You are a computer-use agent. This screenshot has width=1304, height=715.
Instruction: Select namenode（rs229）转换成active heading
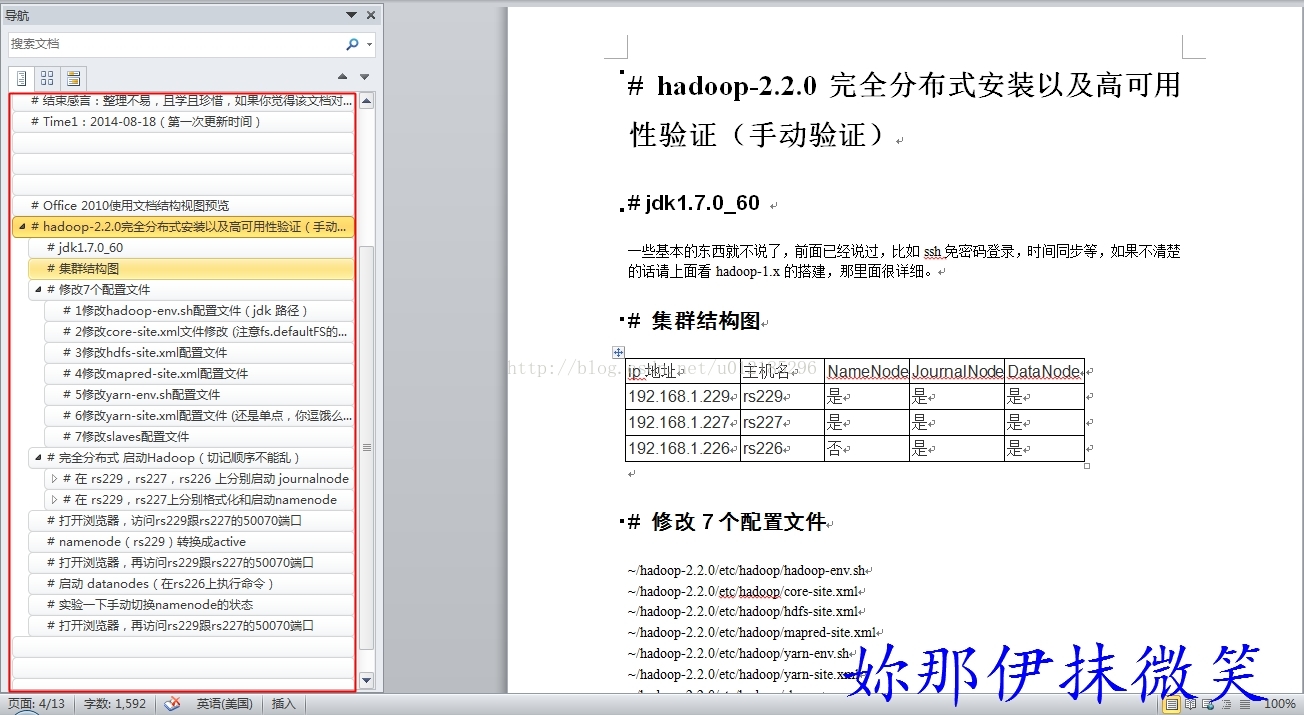click(191, 541)
